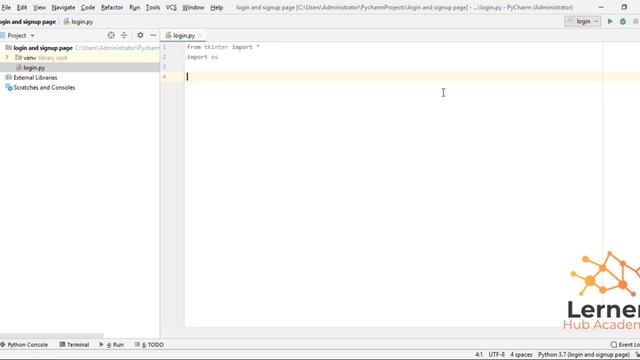Open the VCS menu

pyautogui.click(x=171, y=7)
